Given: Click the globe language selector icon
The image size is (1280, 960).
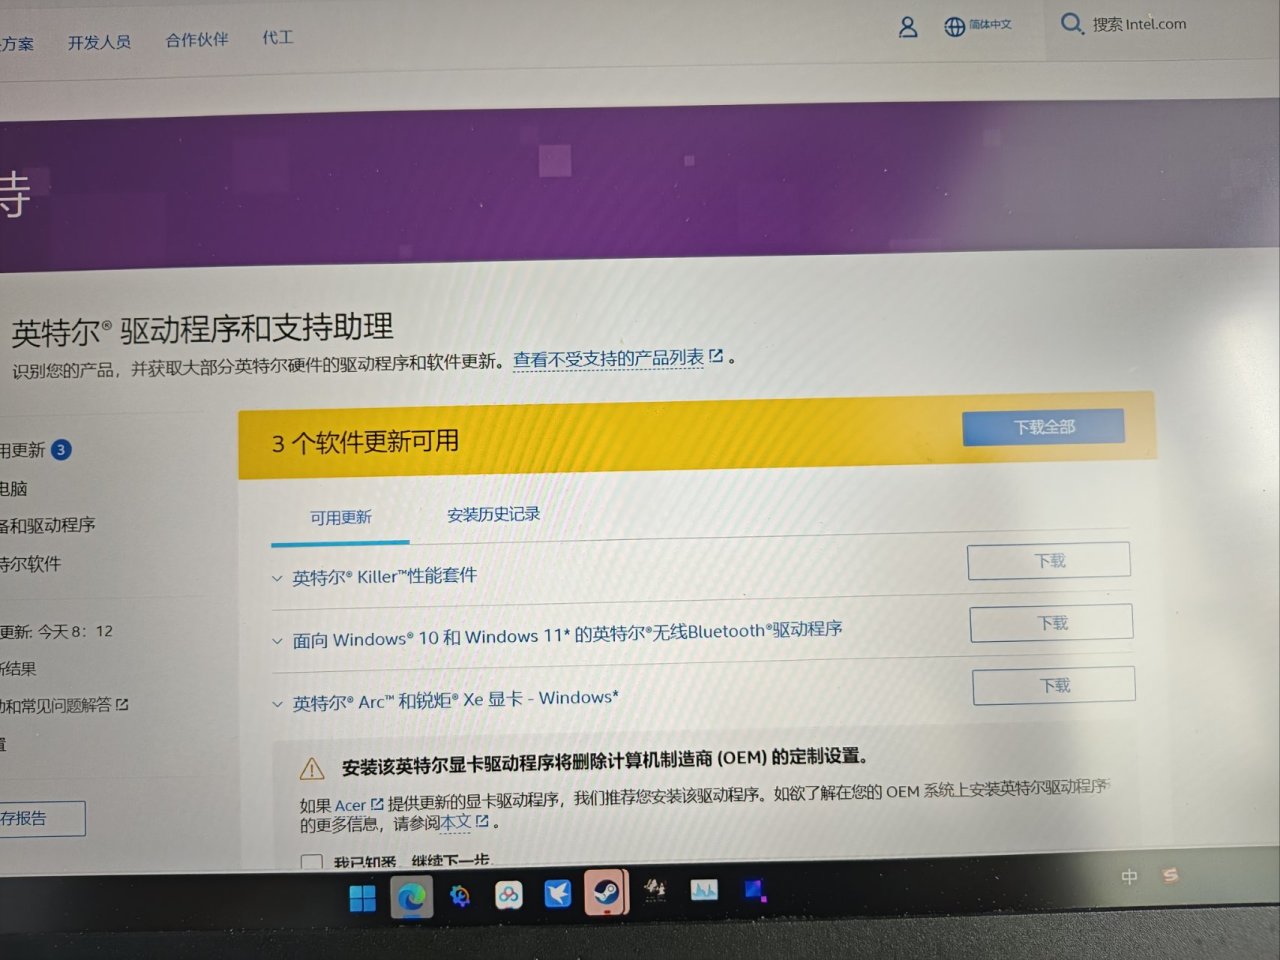Looking at the screenshot, I should (x=955, y=27).
